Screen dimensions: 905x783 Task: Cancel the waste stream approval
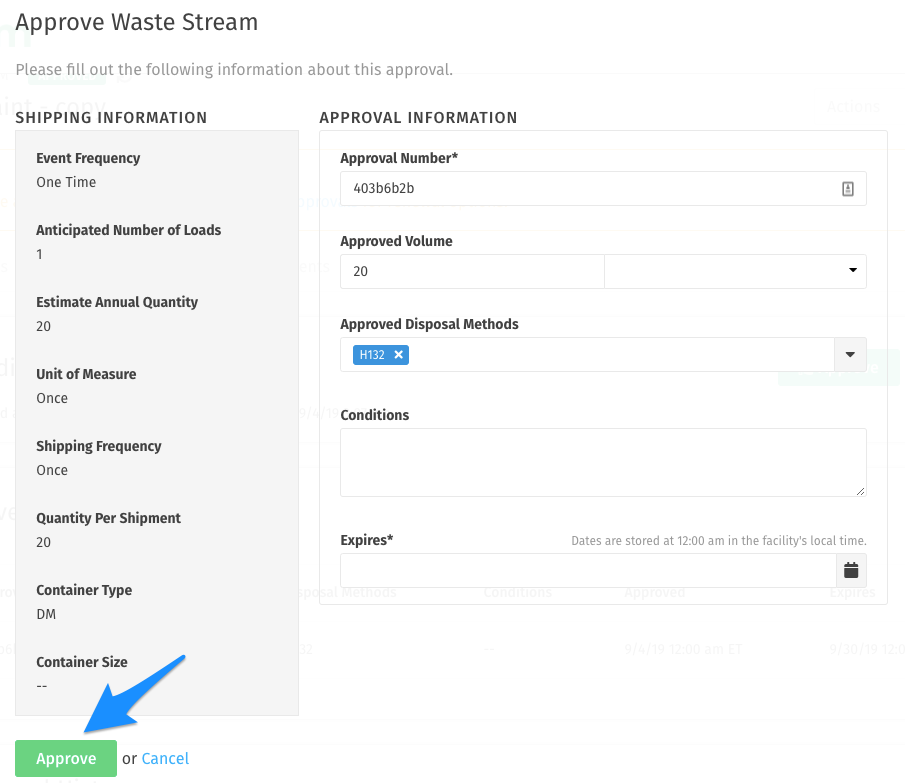click(x=165, y=758)
